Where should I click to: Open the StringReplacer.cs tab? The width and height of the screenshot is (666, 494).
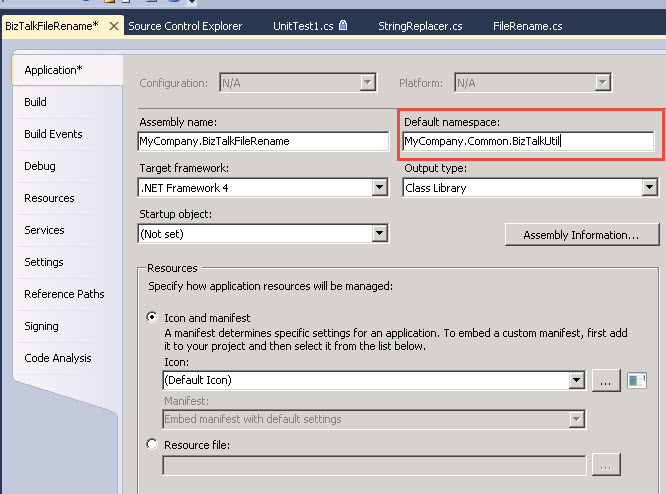click(x=420, y=26)
